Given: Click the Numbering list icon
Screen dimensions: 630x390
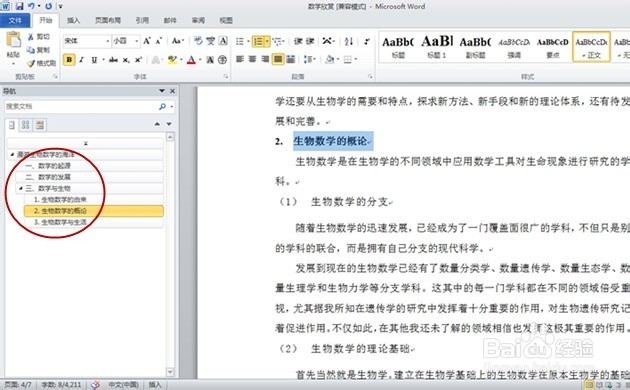Looking at the screenshot, I should point(258,41).
